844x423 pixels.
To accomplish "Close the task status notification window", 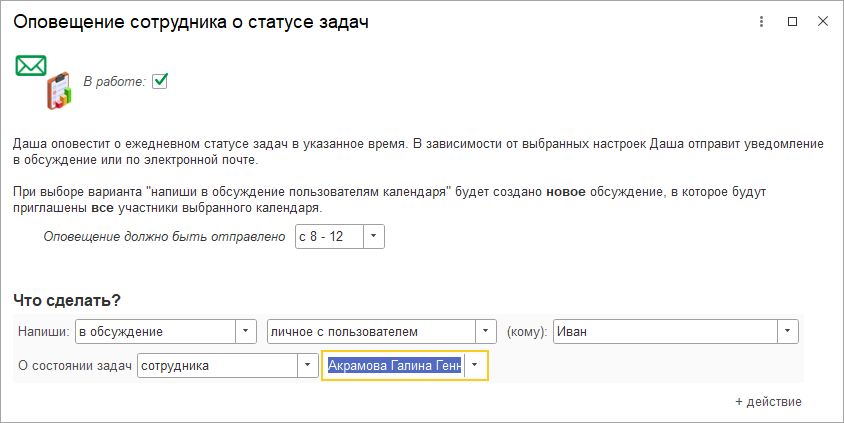I will [822, 22].
